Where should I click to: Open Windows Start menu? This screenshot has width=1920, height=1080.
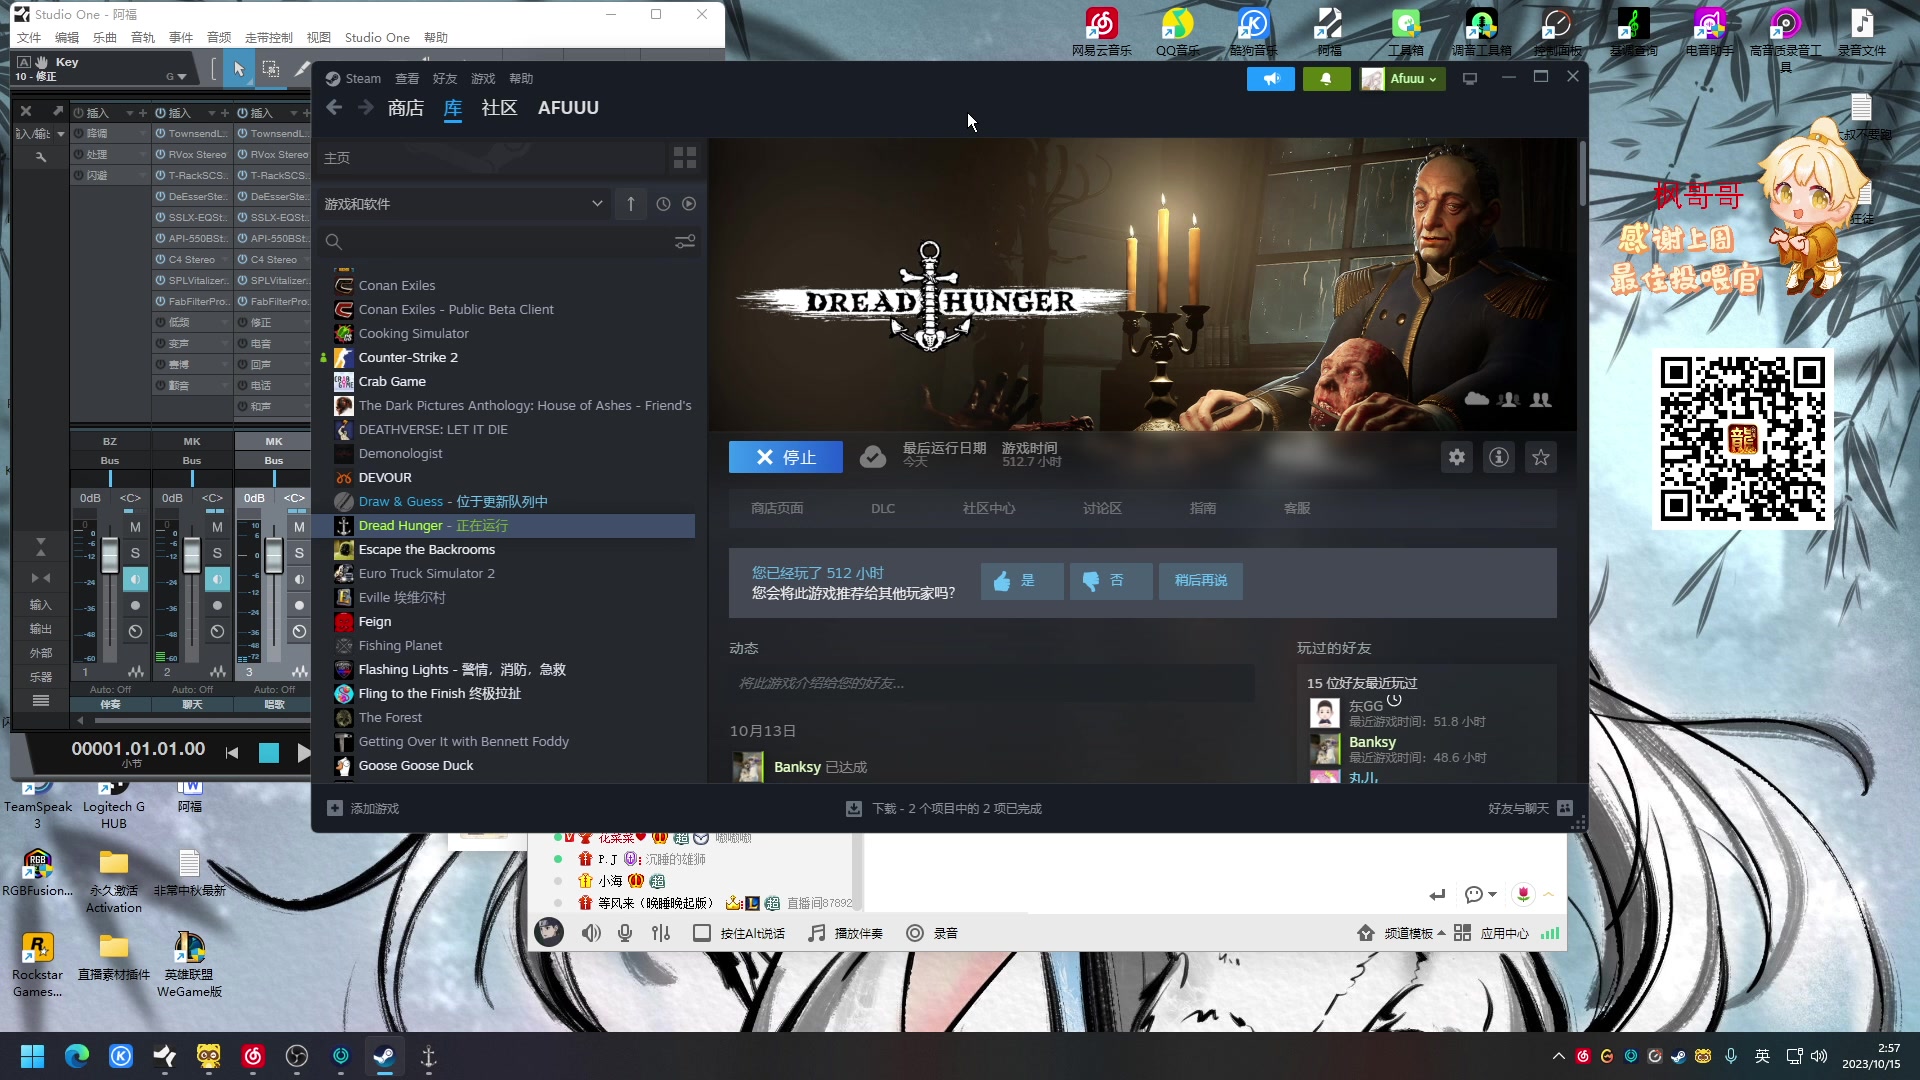tap(33, 1056)
